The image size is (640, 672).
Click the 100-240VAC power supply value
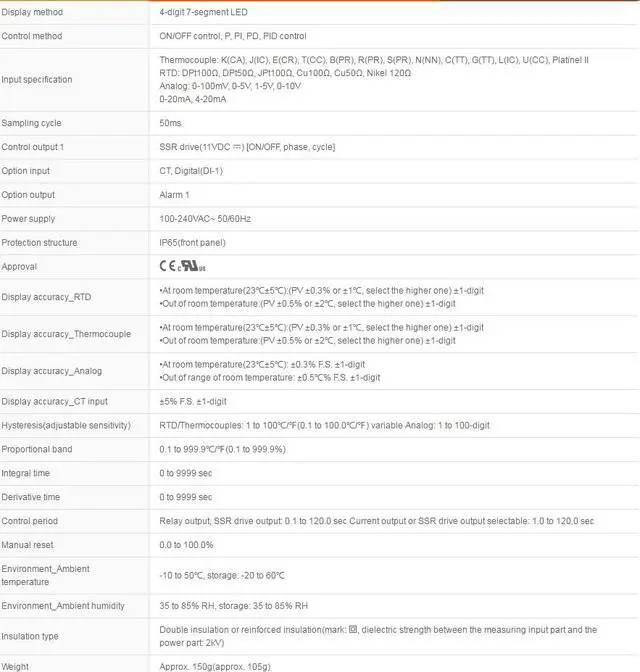pyautogui.click(x=205, y=219)
